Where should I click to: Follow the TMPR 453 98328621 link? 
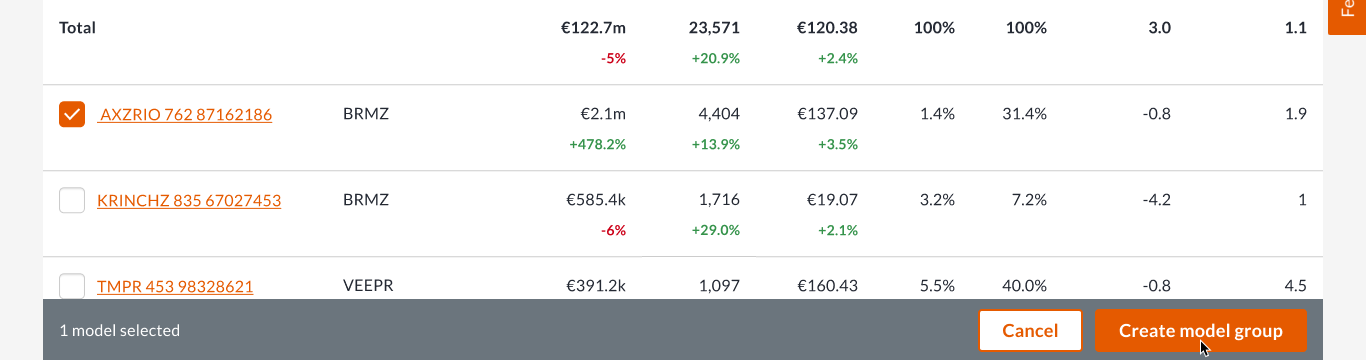(175, 287)
